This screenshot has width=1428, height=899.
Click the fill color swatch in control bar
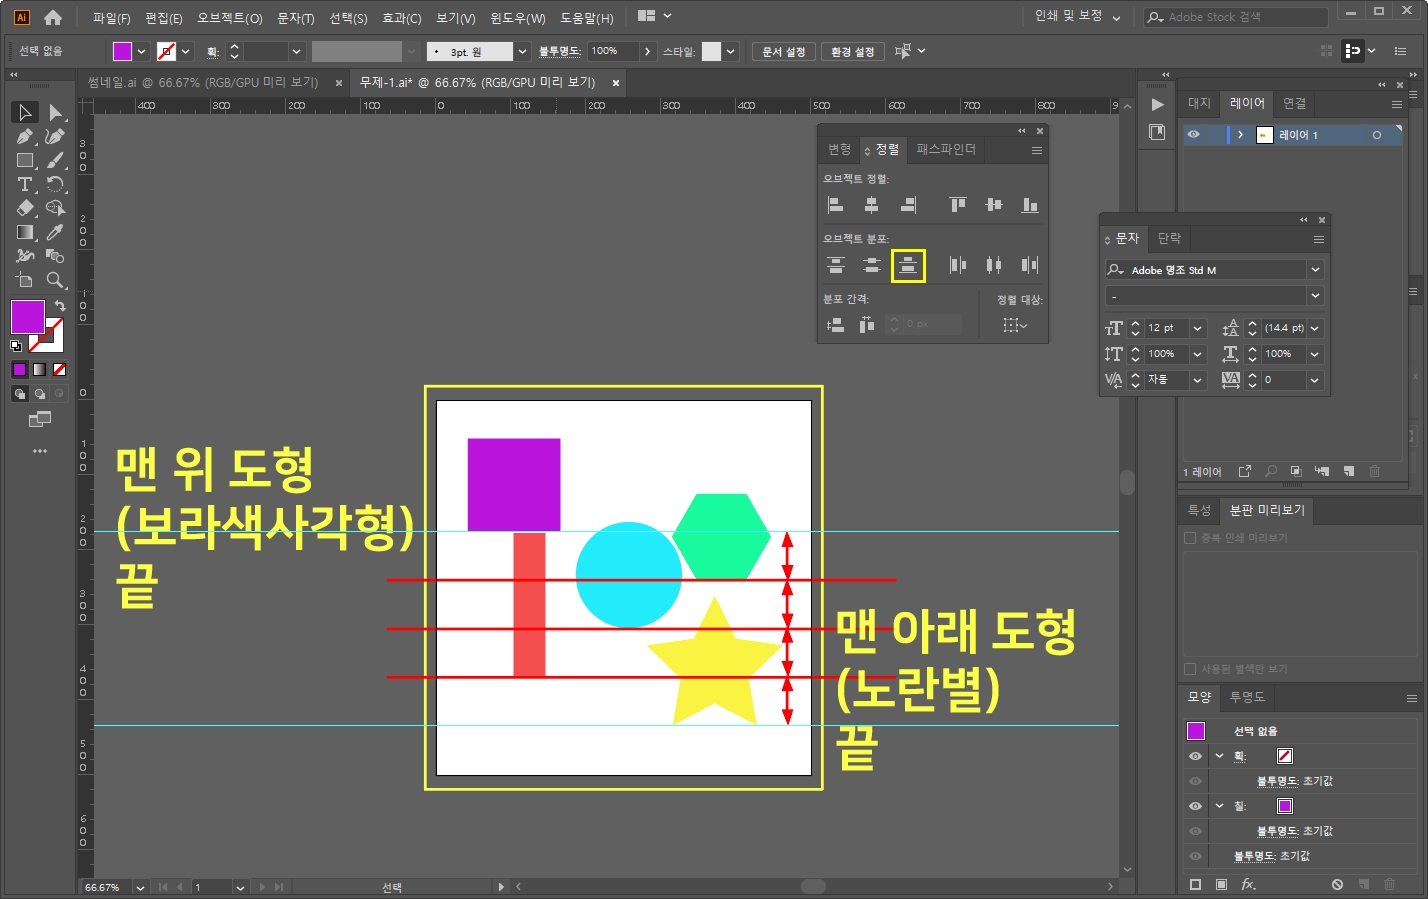(x=122, y=51)
